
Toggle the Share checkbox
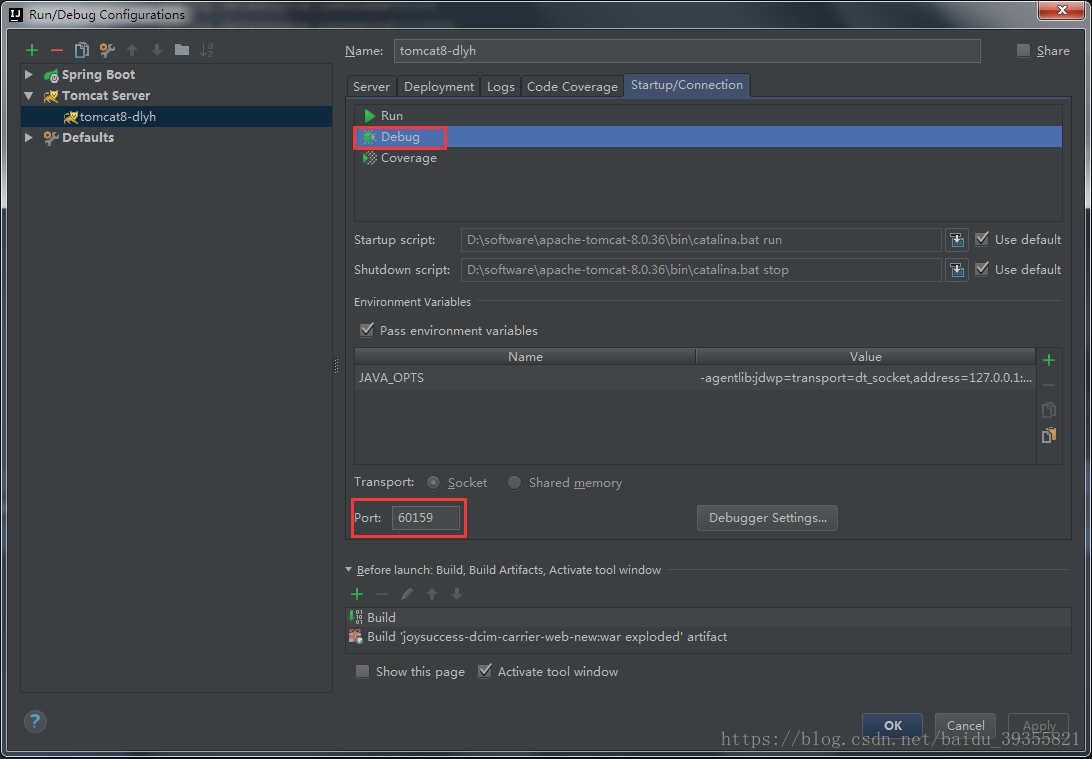tap(1023, 50)
